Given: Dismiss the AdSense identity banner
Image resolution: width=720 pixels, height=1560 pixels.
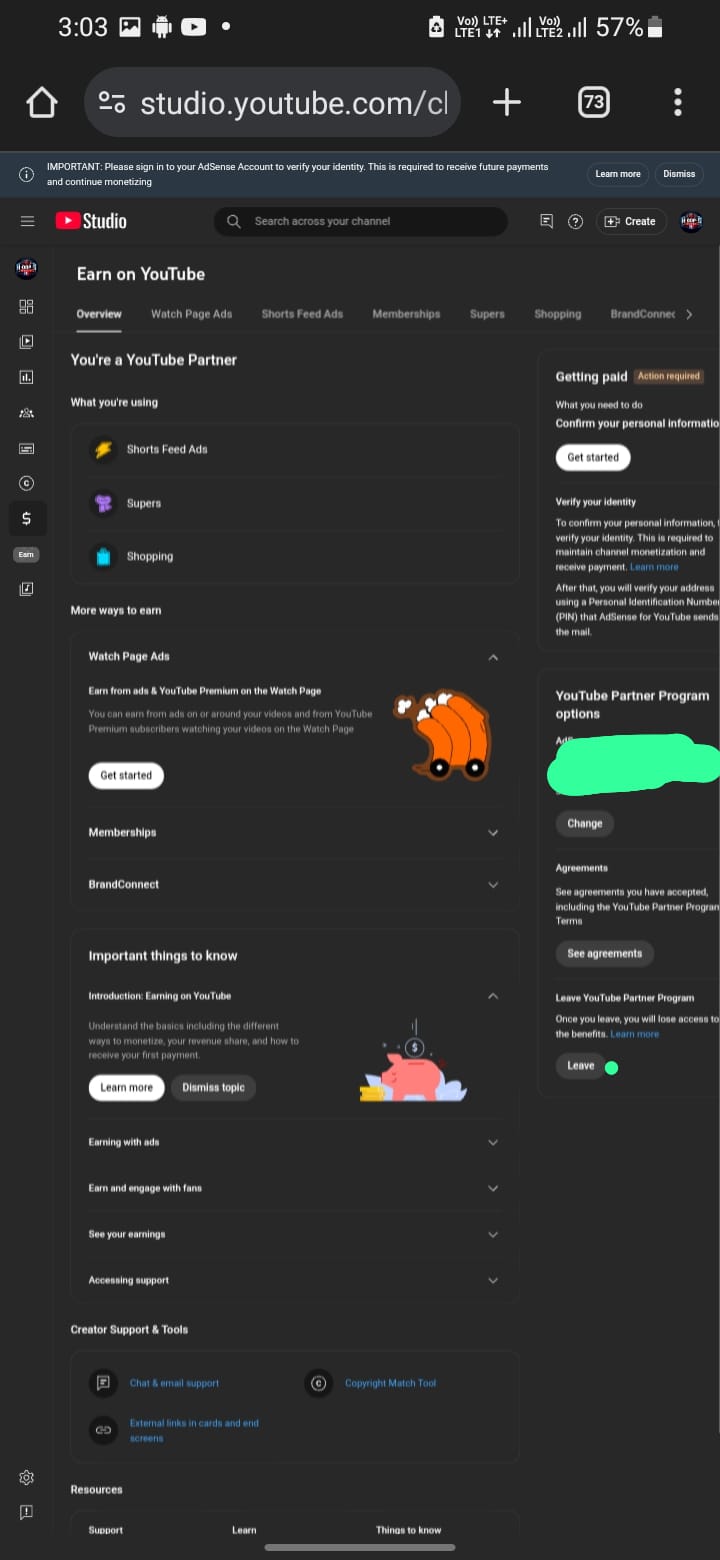Looking at the screenshot, I should pos(679,174).
